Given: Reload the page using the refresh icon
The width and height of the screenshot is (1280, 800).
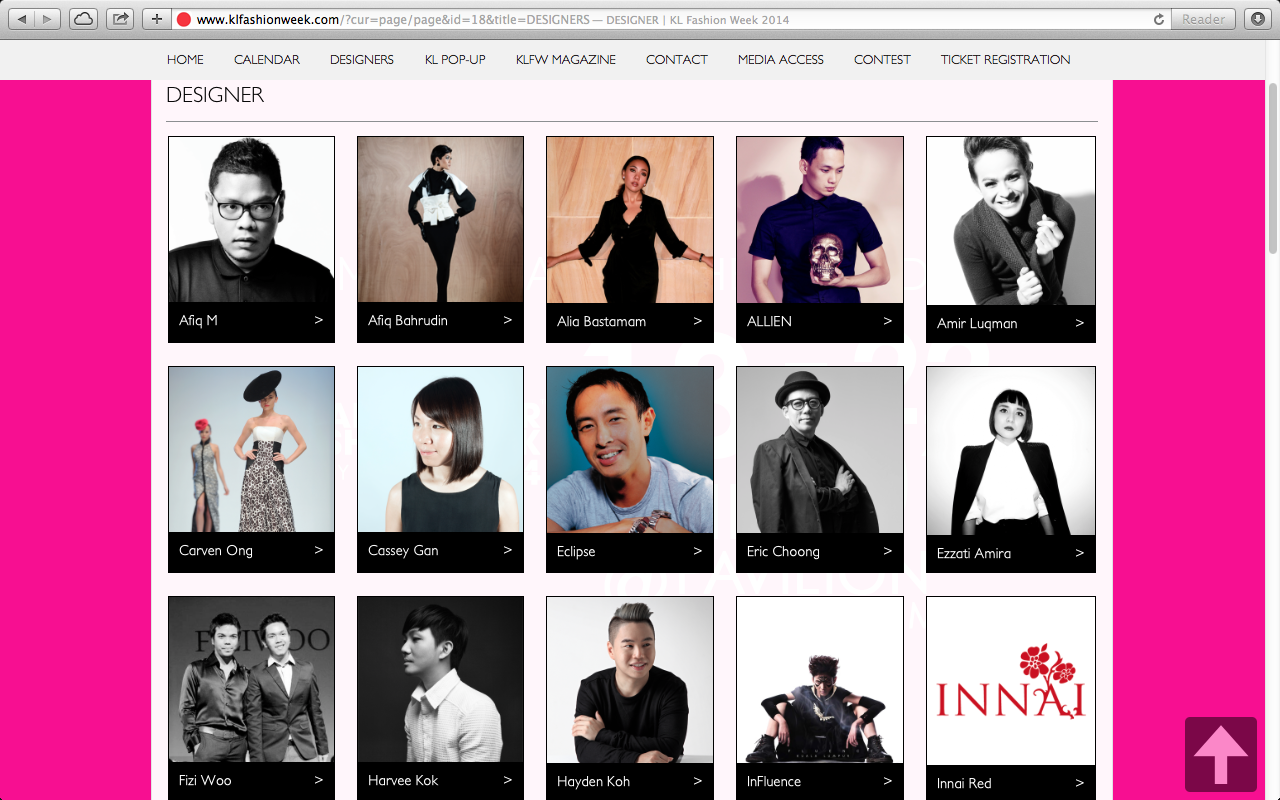Looking at the screenshot, I should 1159,19.
